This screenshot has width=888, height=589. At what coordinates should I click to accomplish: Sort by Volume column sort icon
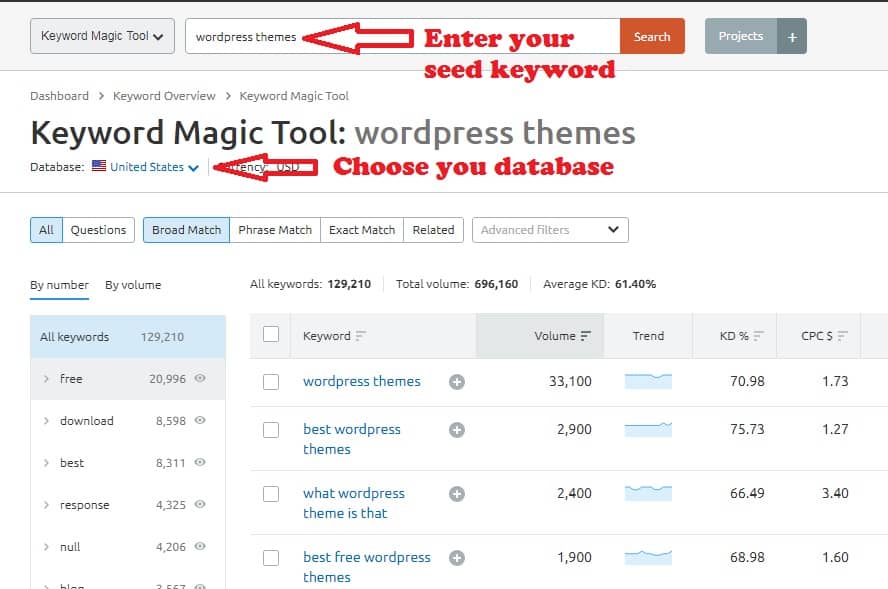pos(586,336)
